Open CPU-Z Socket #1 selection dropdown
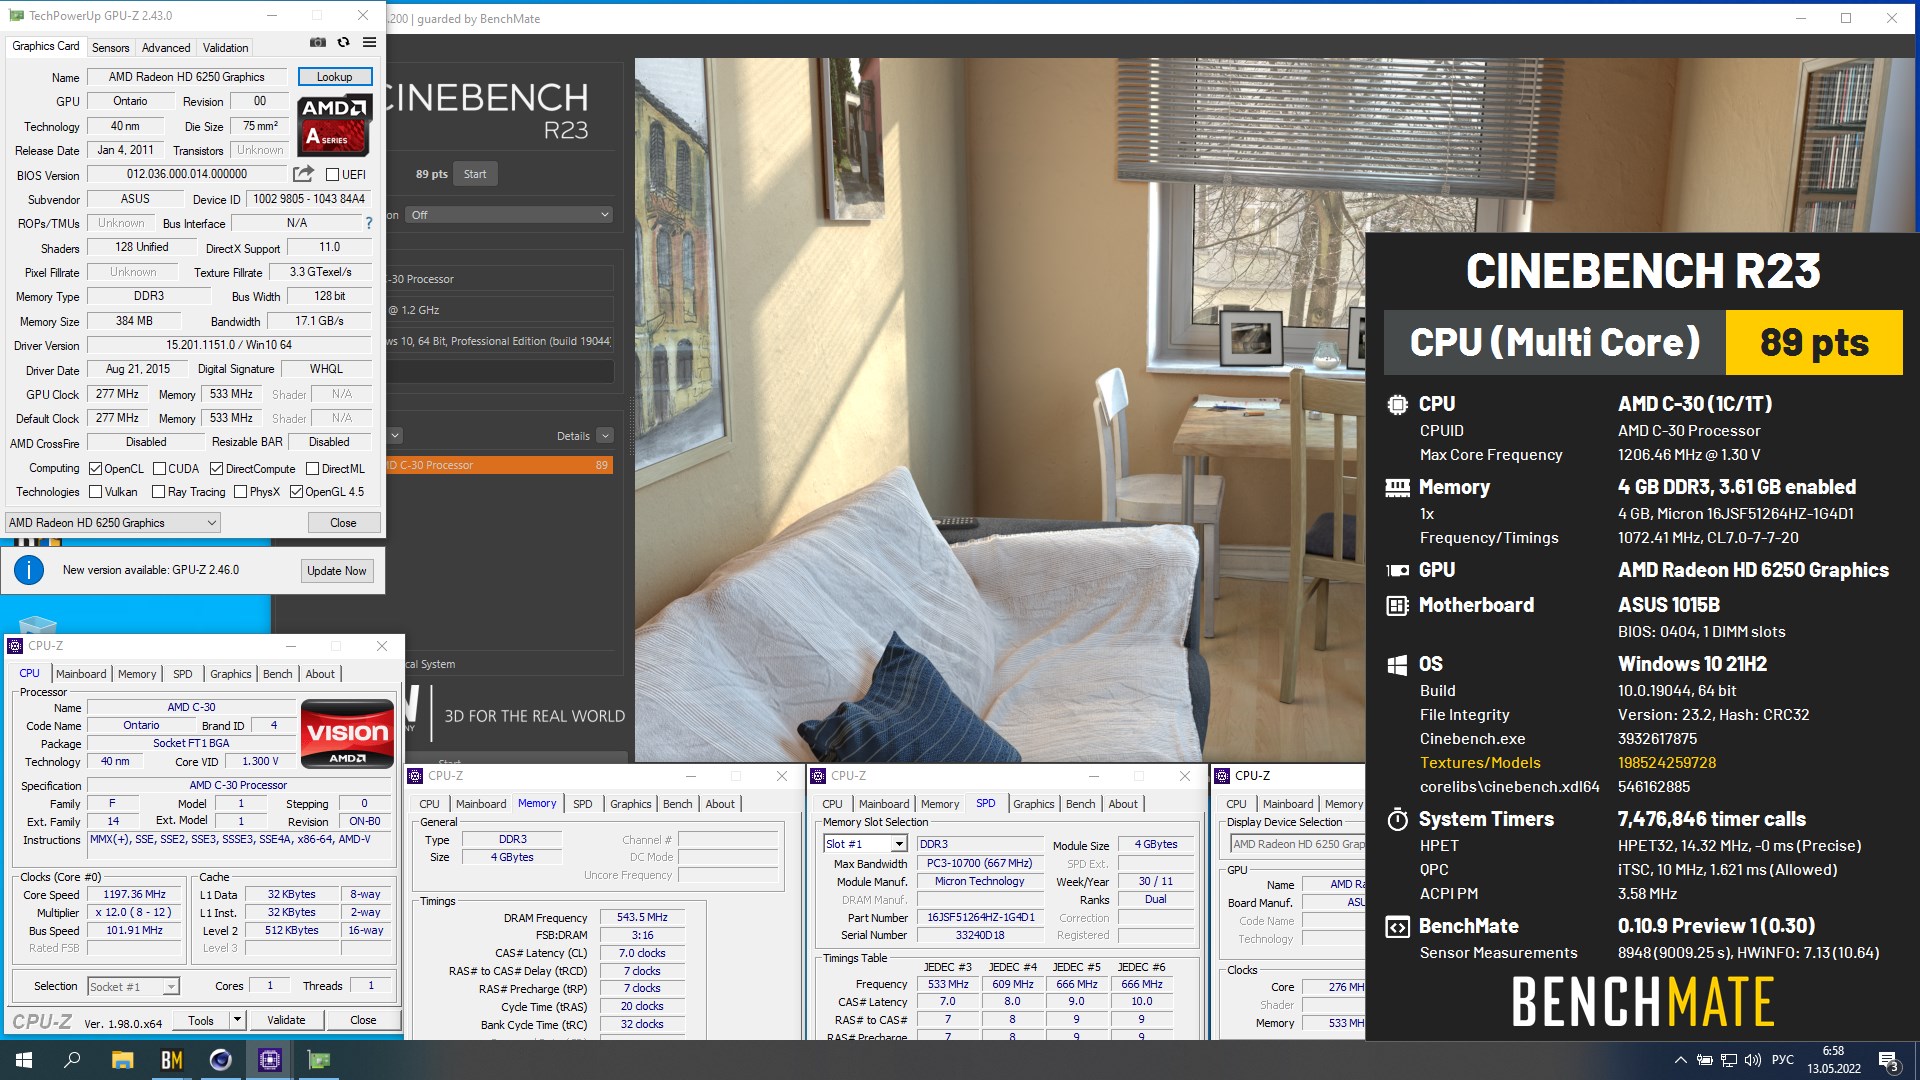The height and width of the screenshot is (1080, 1920). (x=133, y=987)
